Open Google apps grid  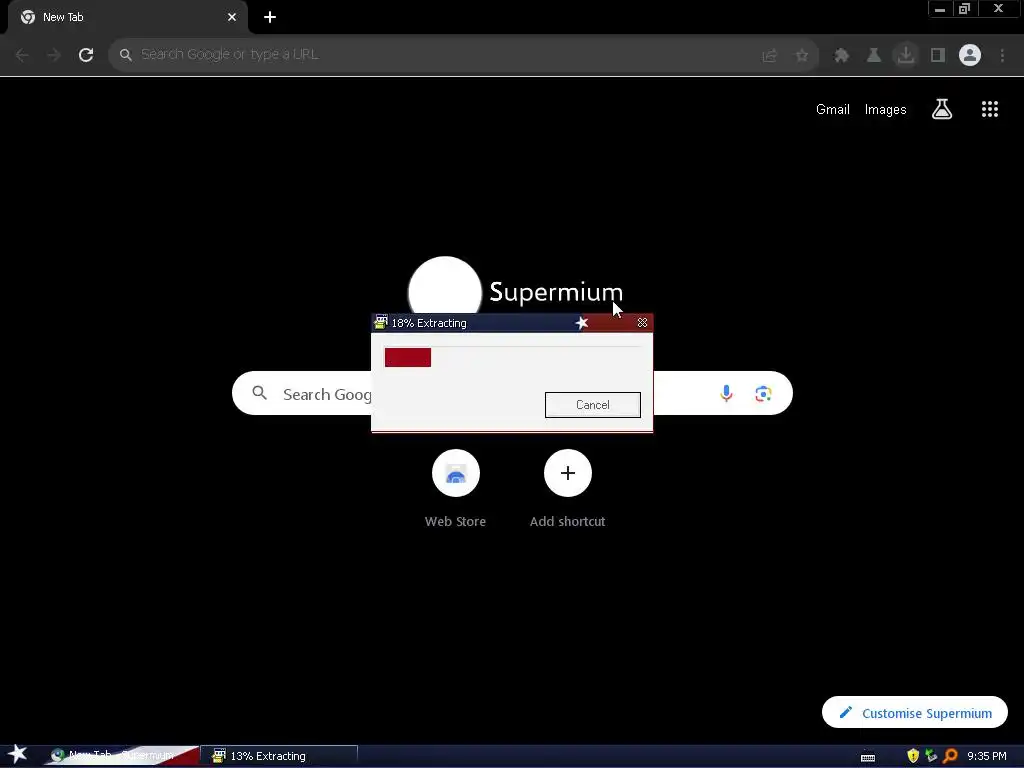pyautogui.click(x=990, y=109)
